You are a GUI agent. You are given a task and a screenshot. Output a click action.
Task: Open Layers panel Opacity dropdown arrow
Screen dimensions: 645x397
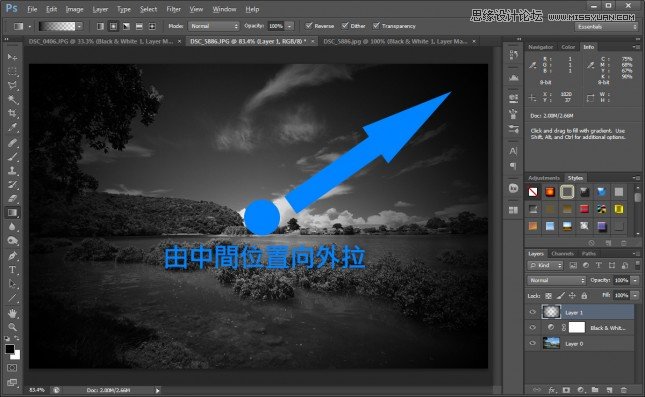click(x=636, y=280)
